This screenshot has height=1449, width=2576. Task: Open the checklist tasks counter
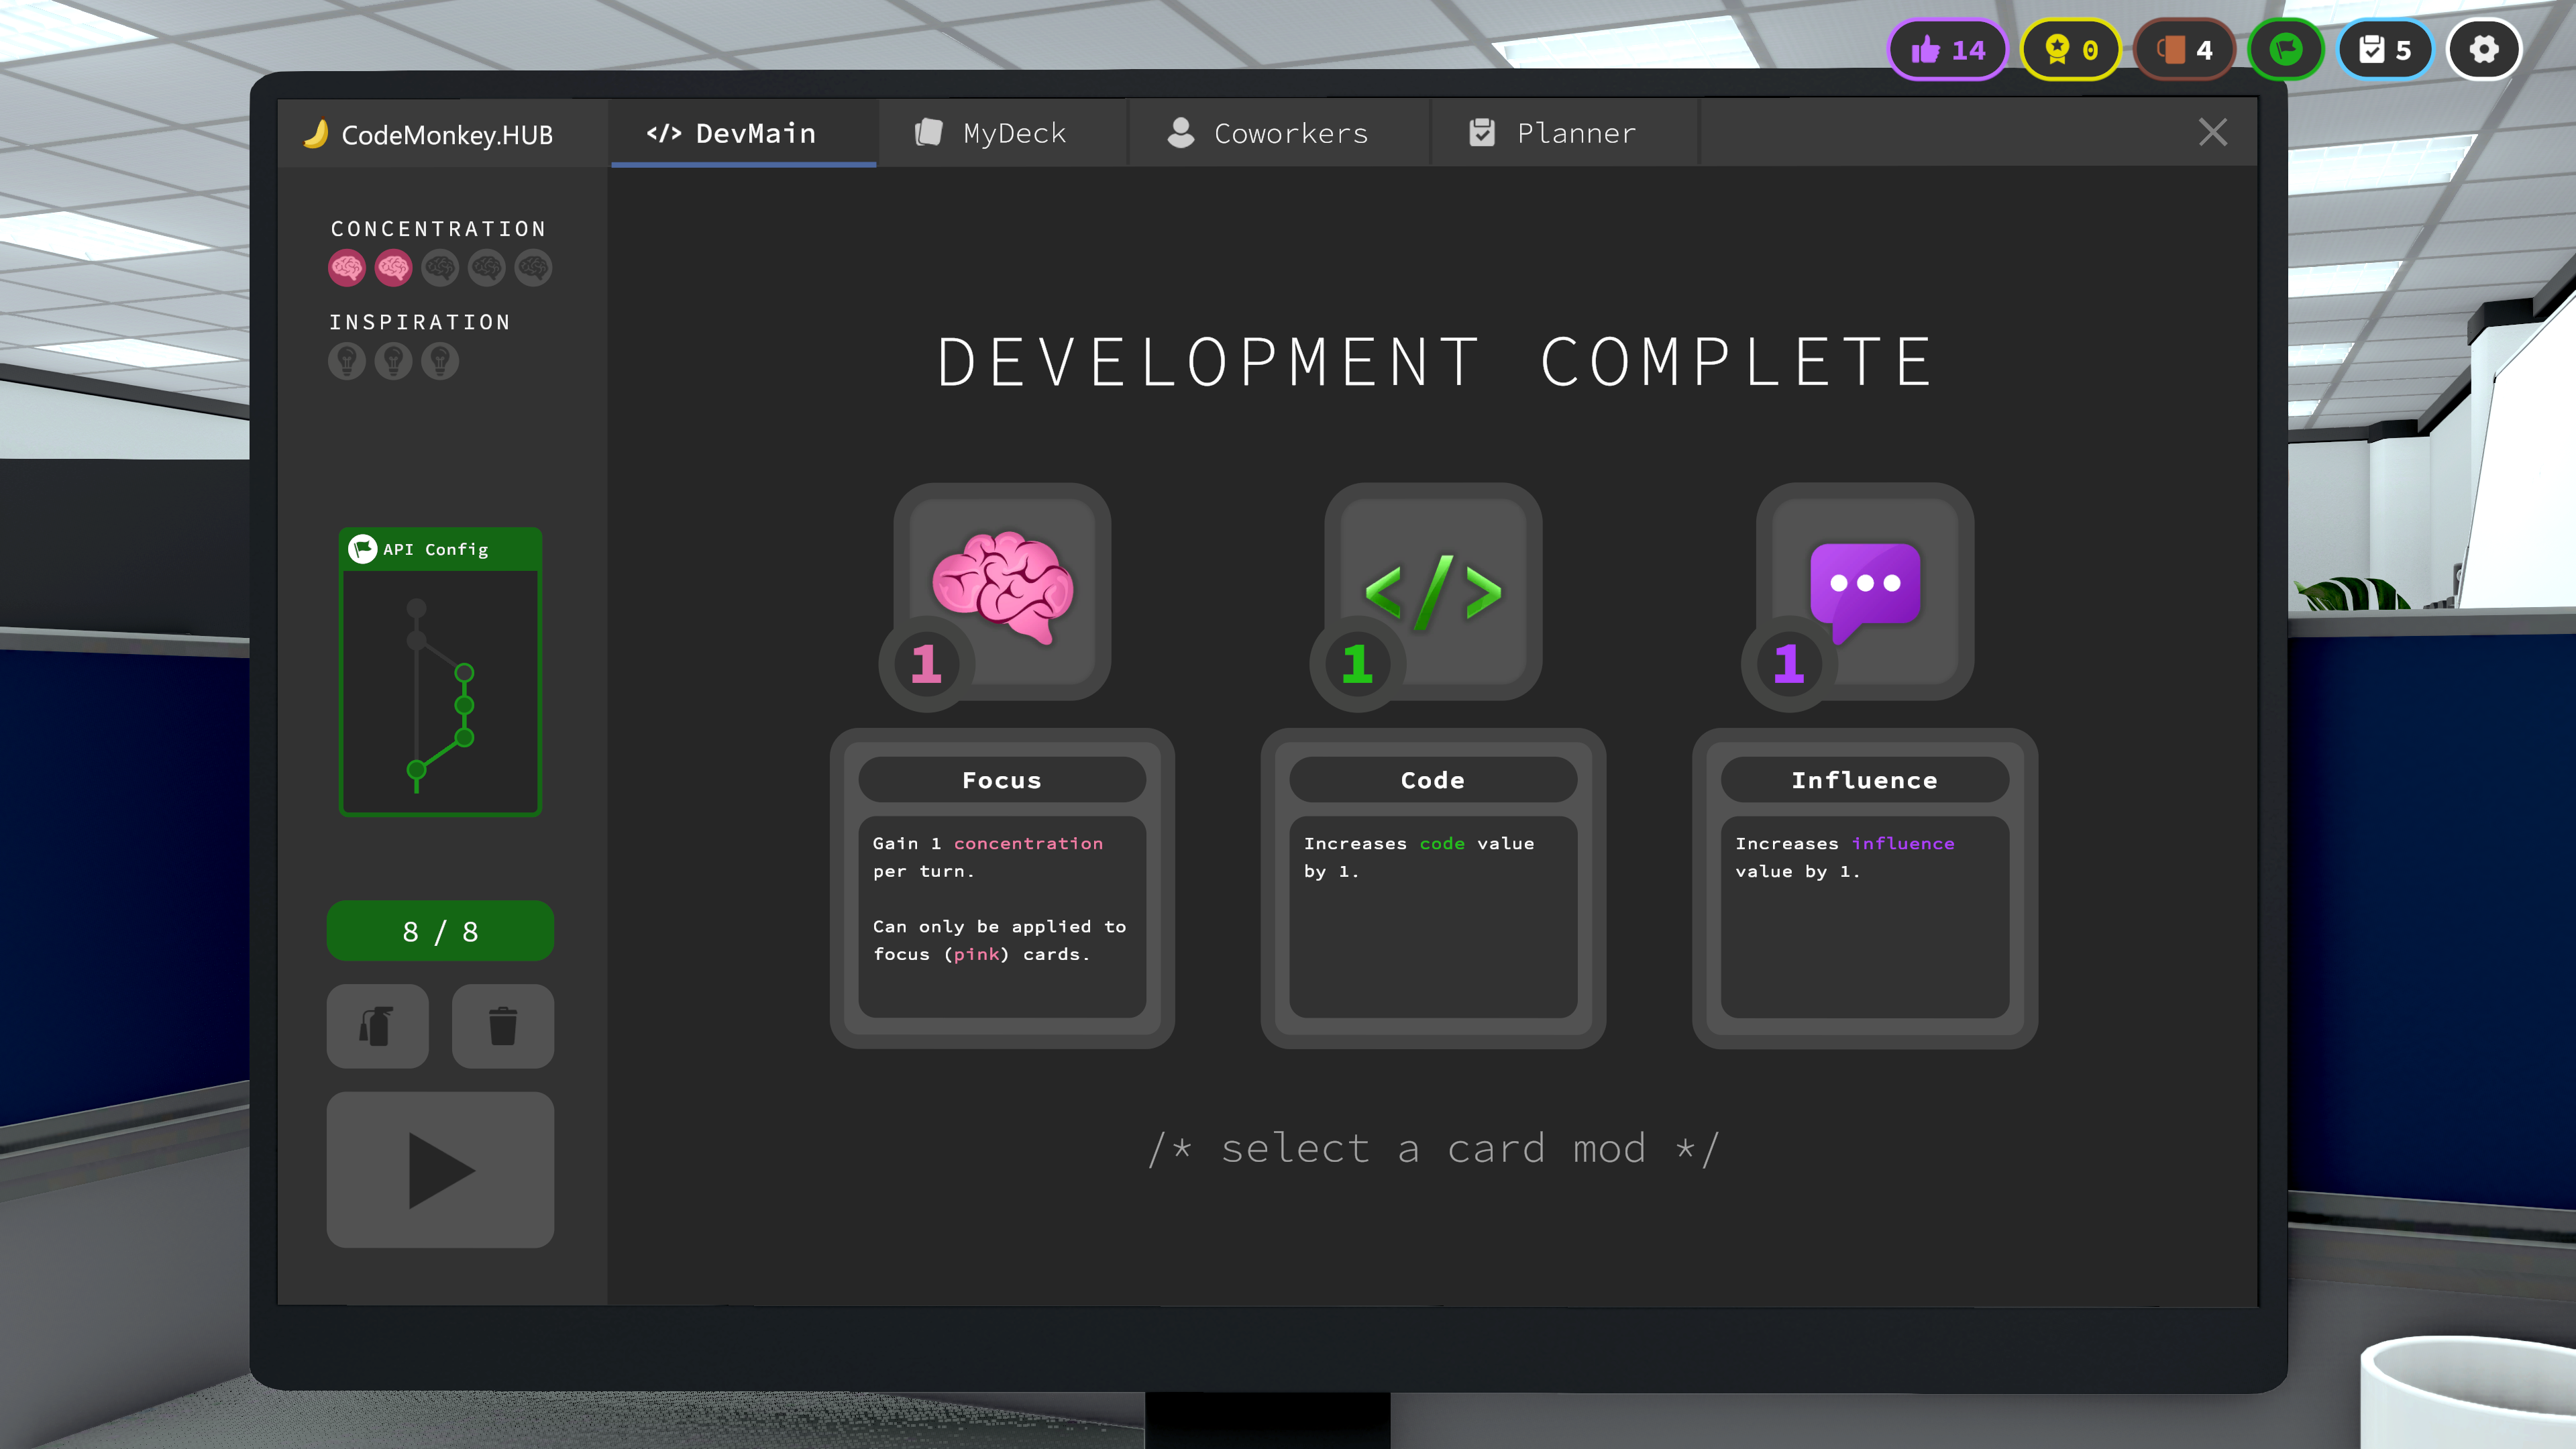pyautogui.click(x=2385, y=48)
